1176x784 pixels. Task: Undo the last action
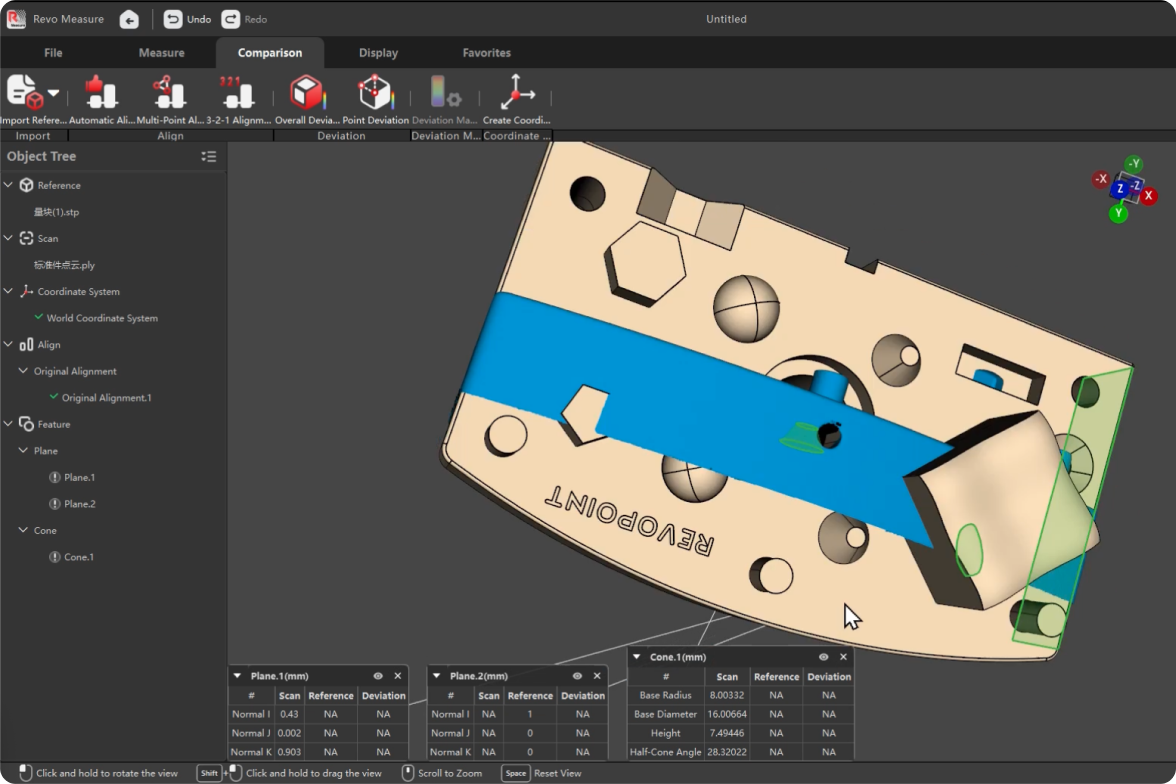(x=188, y=20)
